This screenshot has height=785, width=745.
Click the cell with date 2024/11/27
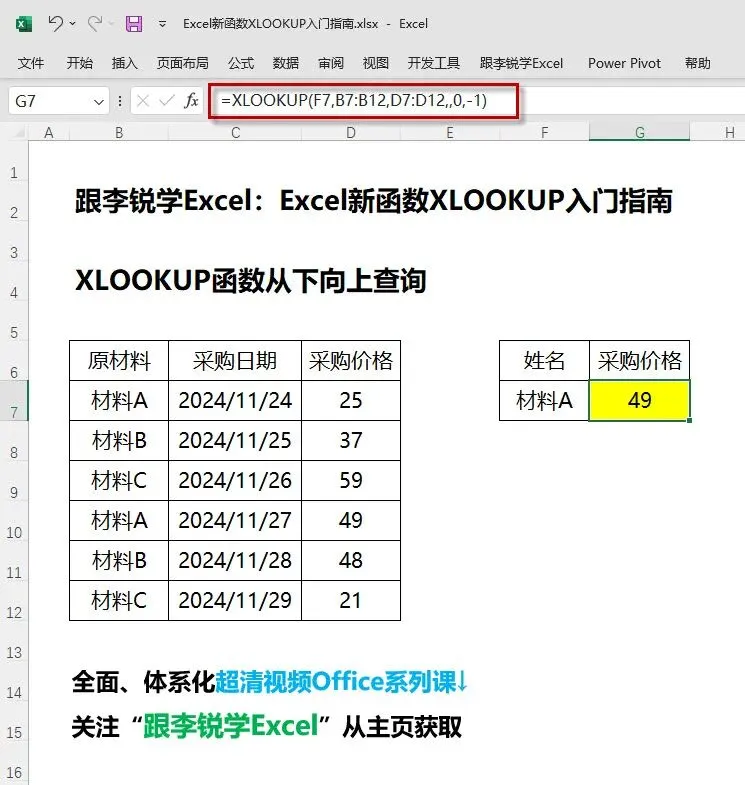tap(235, 521)
